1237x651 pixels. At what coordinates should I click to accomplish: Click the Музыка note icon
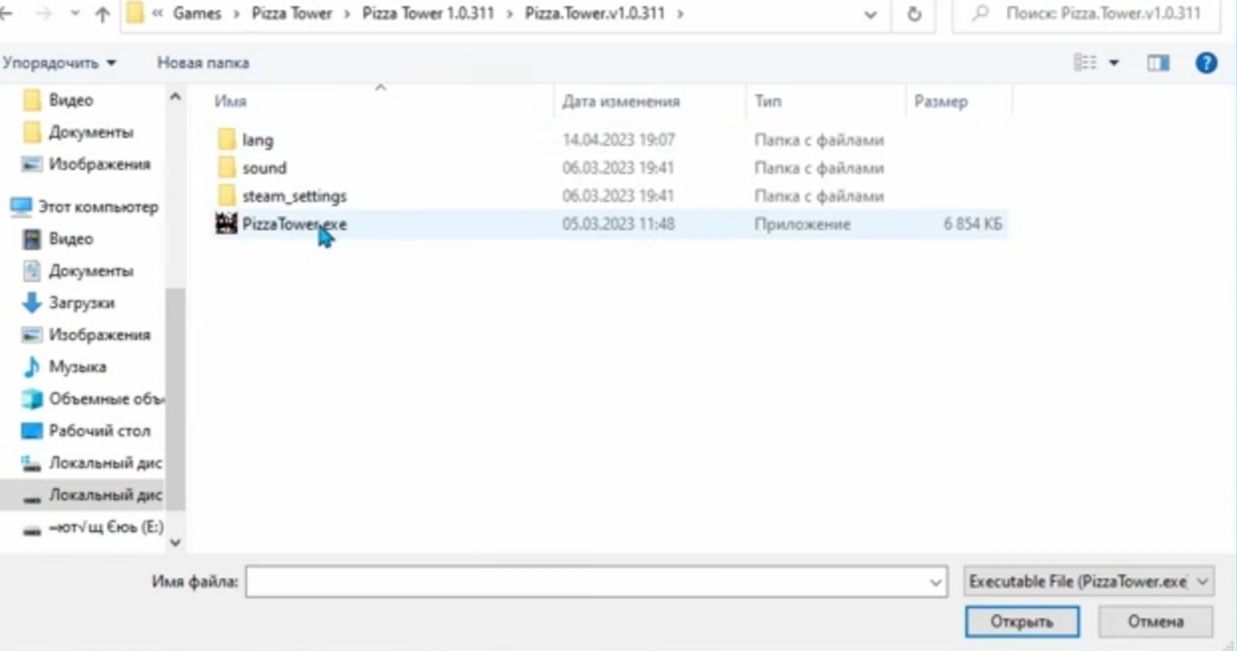[32, 367]
